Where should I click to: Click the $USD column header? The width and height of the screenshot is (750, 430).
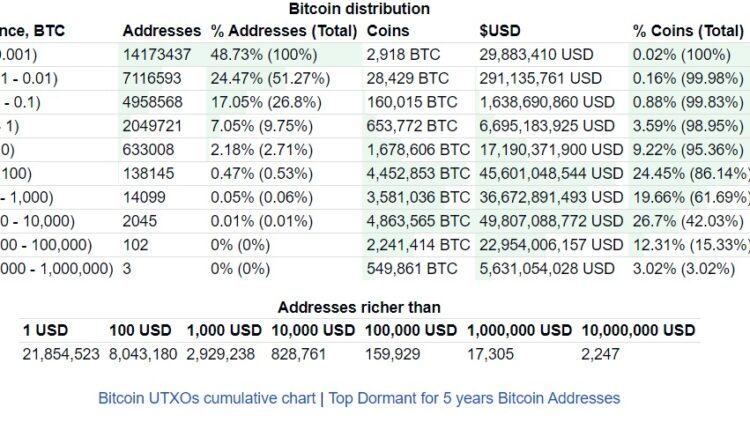500,31
